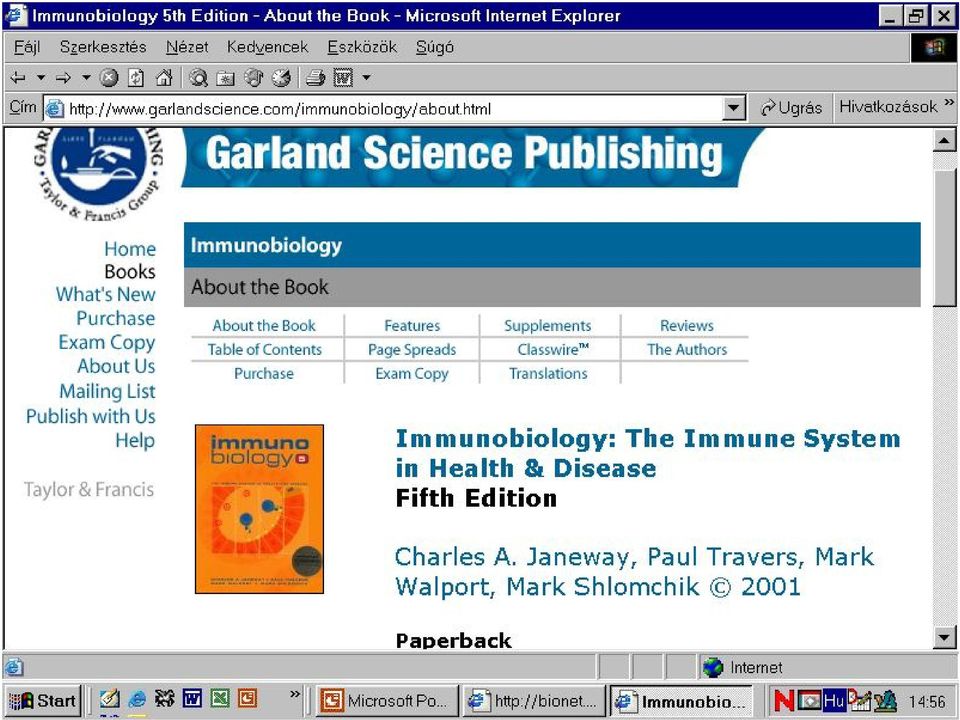Click the page icon in address bar
Screen dimensions: 960x720
tap(54, 109)
